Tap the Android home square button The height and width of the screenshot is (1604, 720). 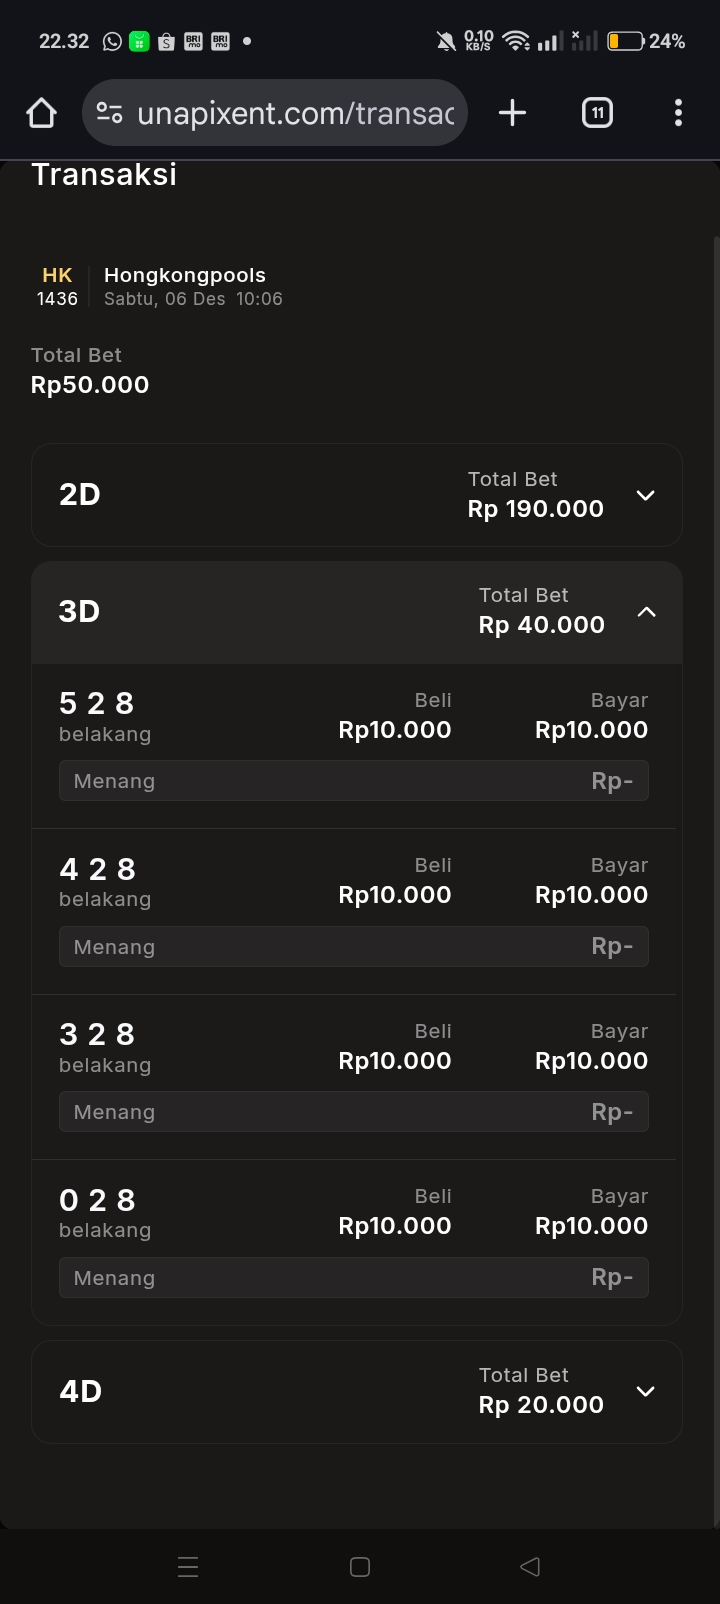pyautogui.click(x=360, y=1567)
